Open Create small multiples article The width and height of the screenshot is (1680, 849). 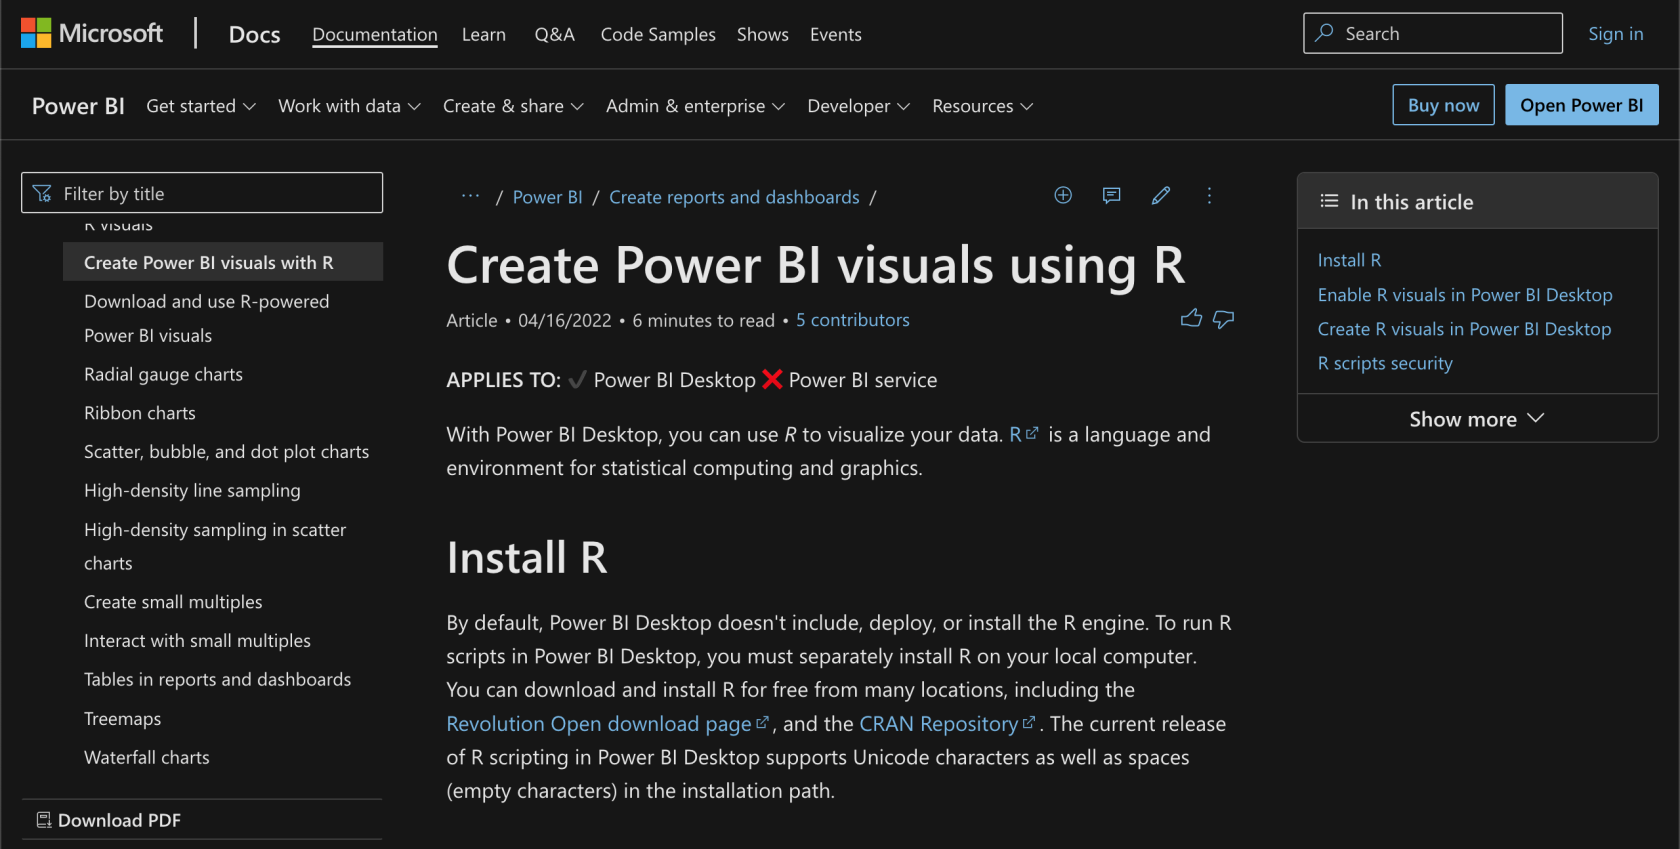point(173,602)
